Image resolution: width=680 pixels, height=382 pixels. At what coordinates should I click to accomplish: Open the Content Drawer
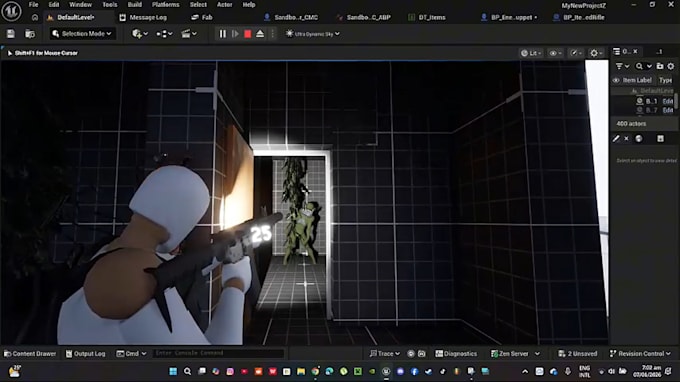point(30,354)
